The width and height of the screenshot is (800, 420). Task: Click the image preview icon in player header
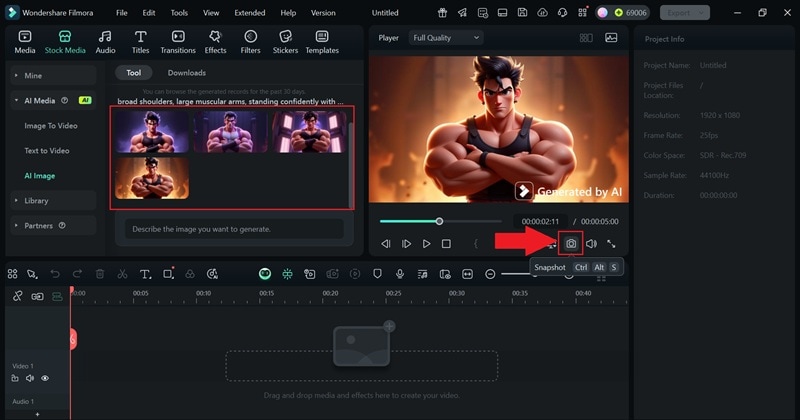611,38
